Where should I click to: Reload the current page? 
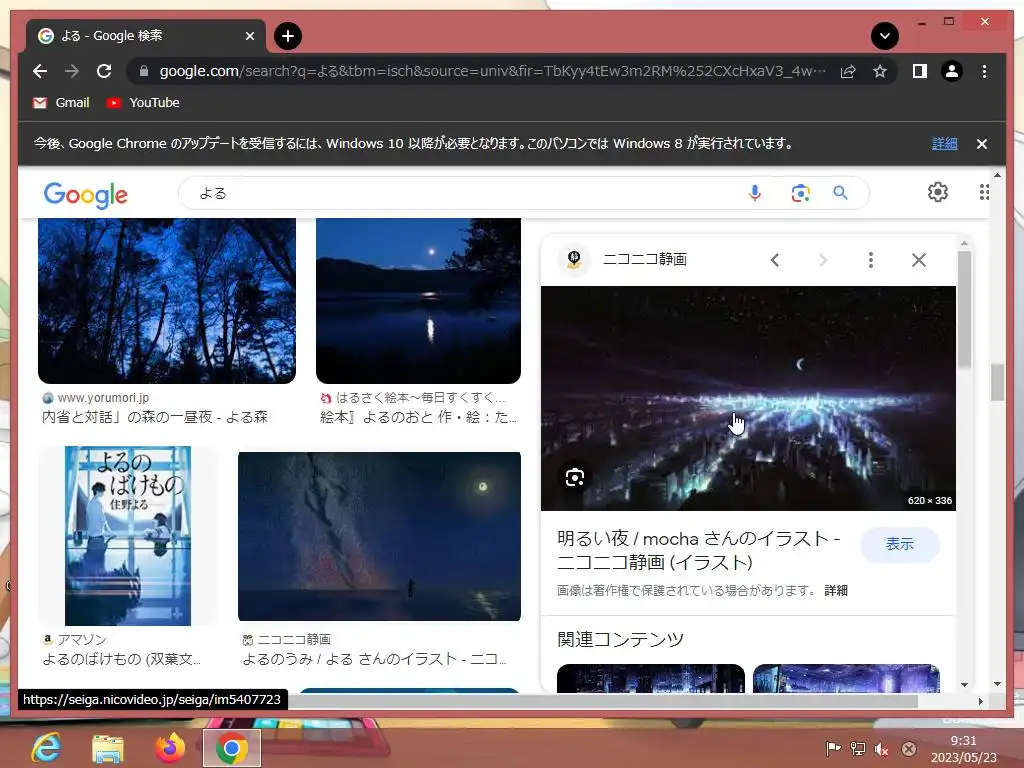pos(104,71)
